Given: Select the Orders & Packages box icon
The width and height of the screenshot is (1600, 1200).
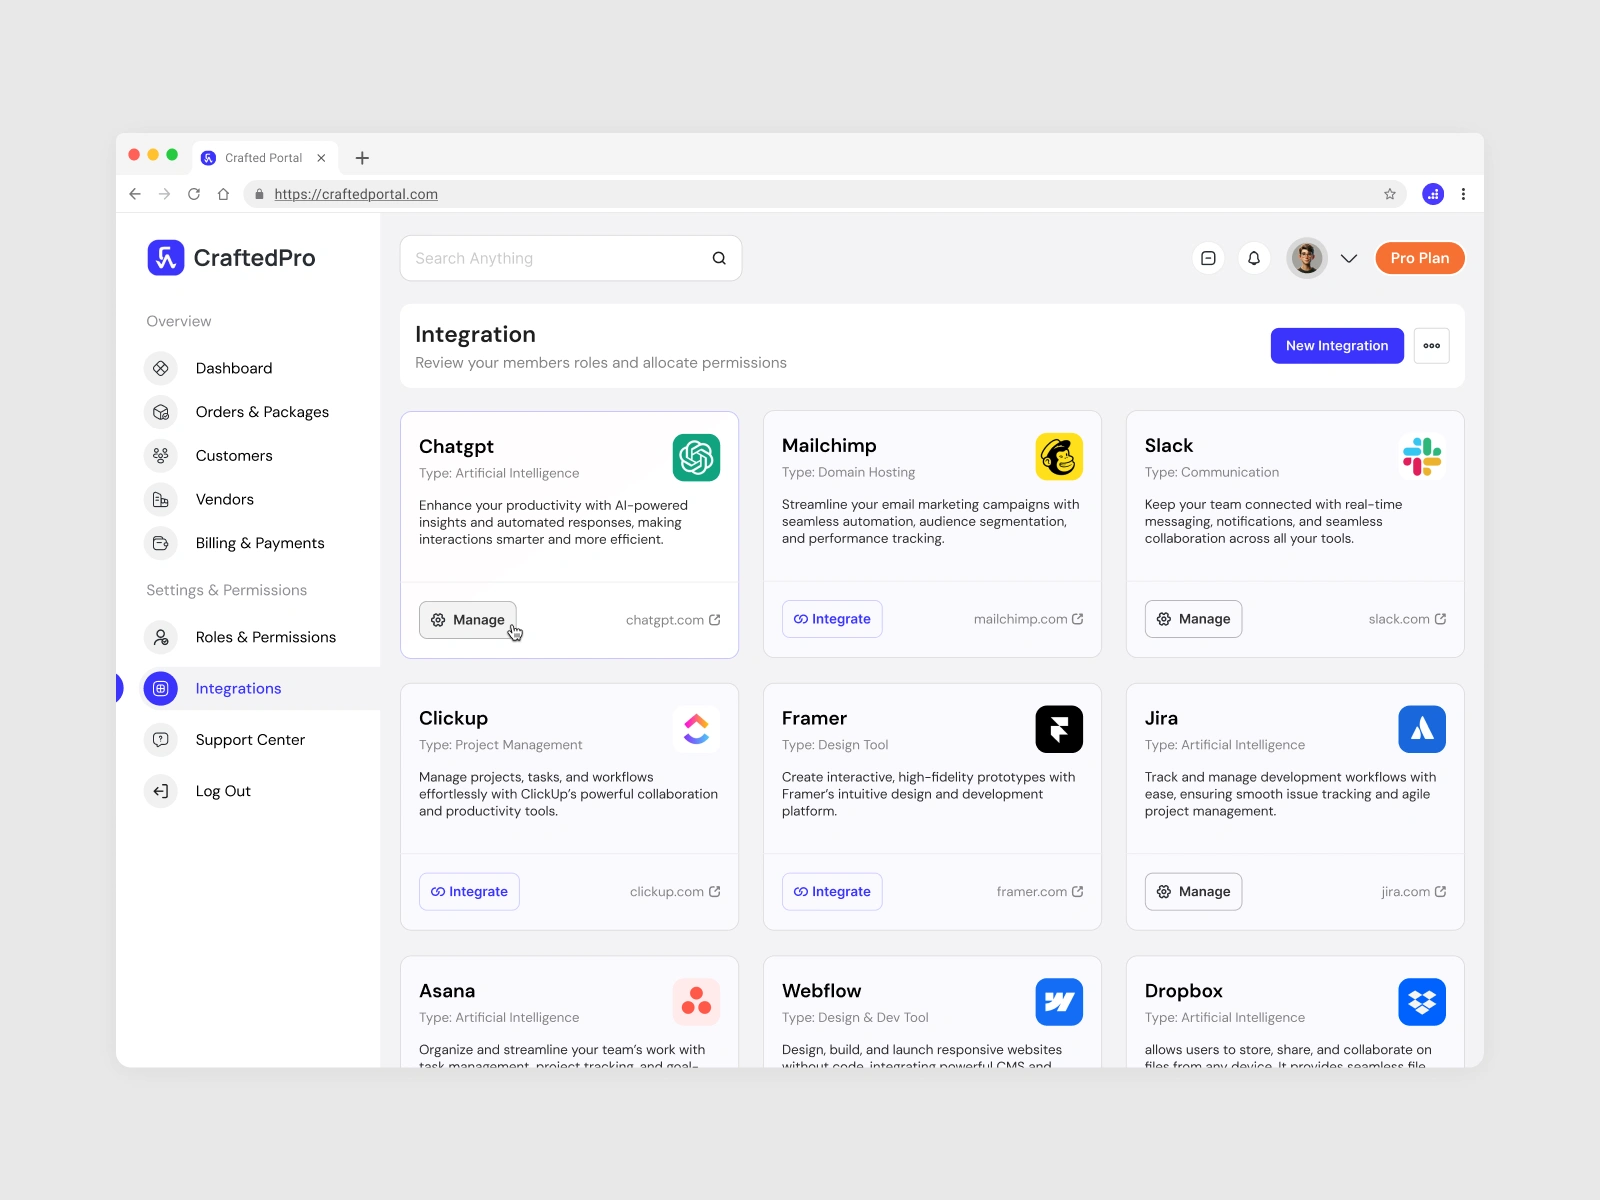Looking at the screenshot, I should pyautogui.click(x=160, y=412).
